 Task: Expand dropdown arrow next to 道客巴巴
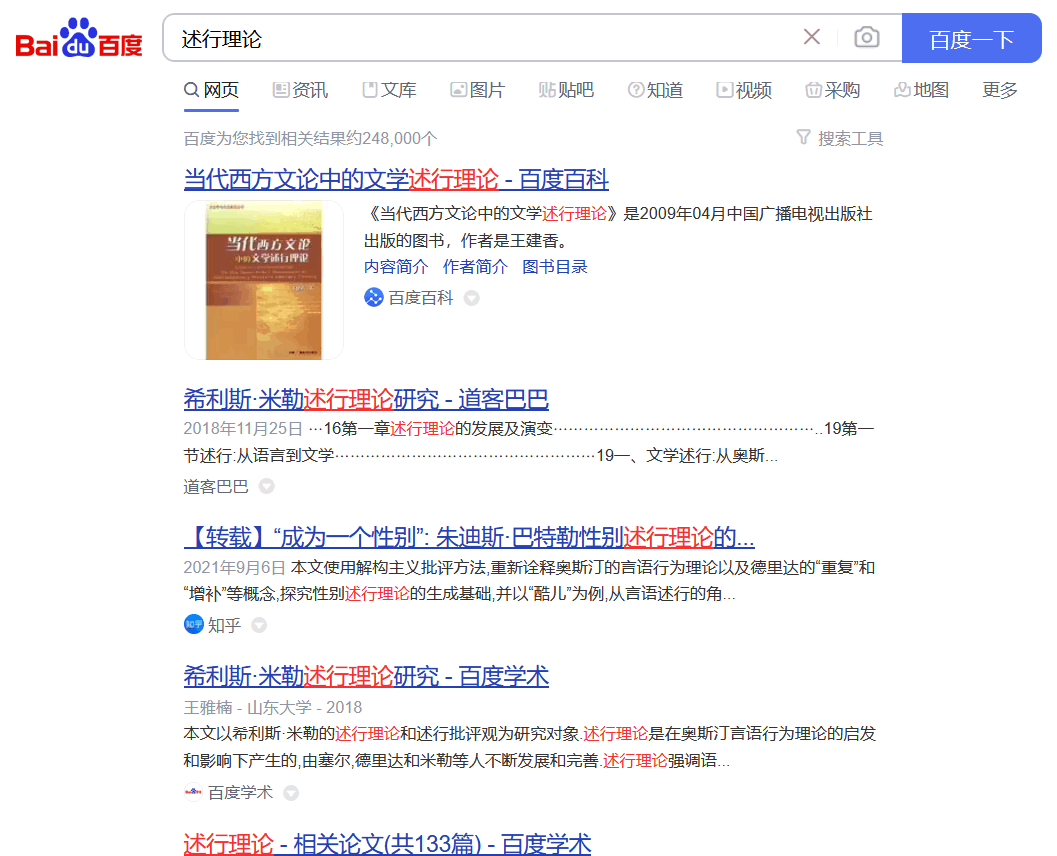266,486
